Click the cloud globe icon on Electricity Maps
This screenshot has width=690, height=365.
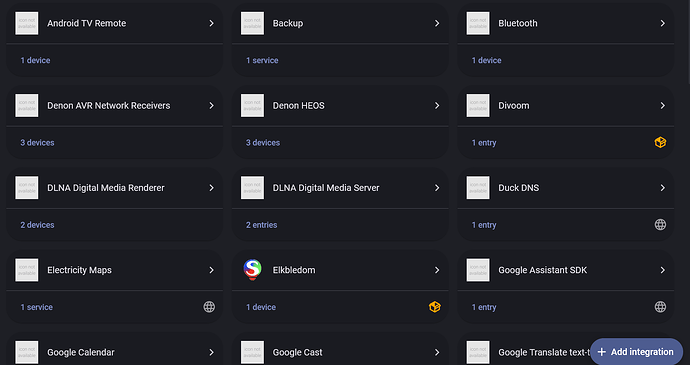209,307
